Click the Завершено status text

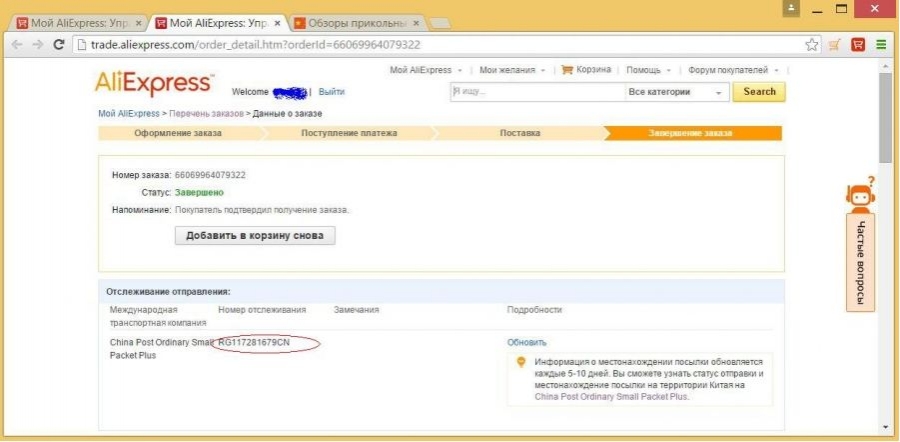point(199,192)
